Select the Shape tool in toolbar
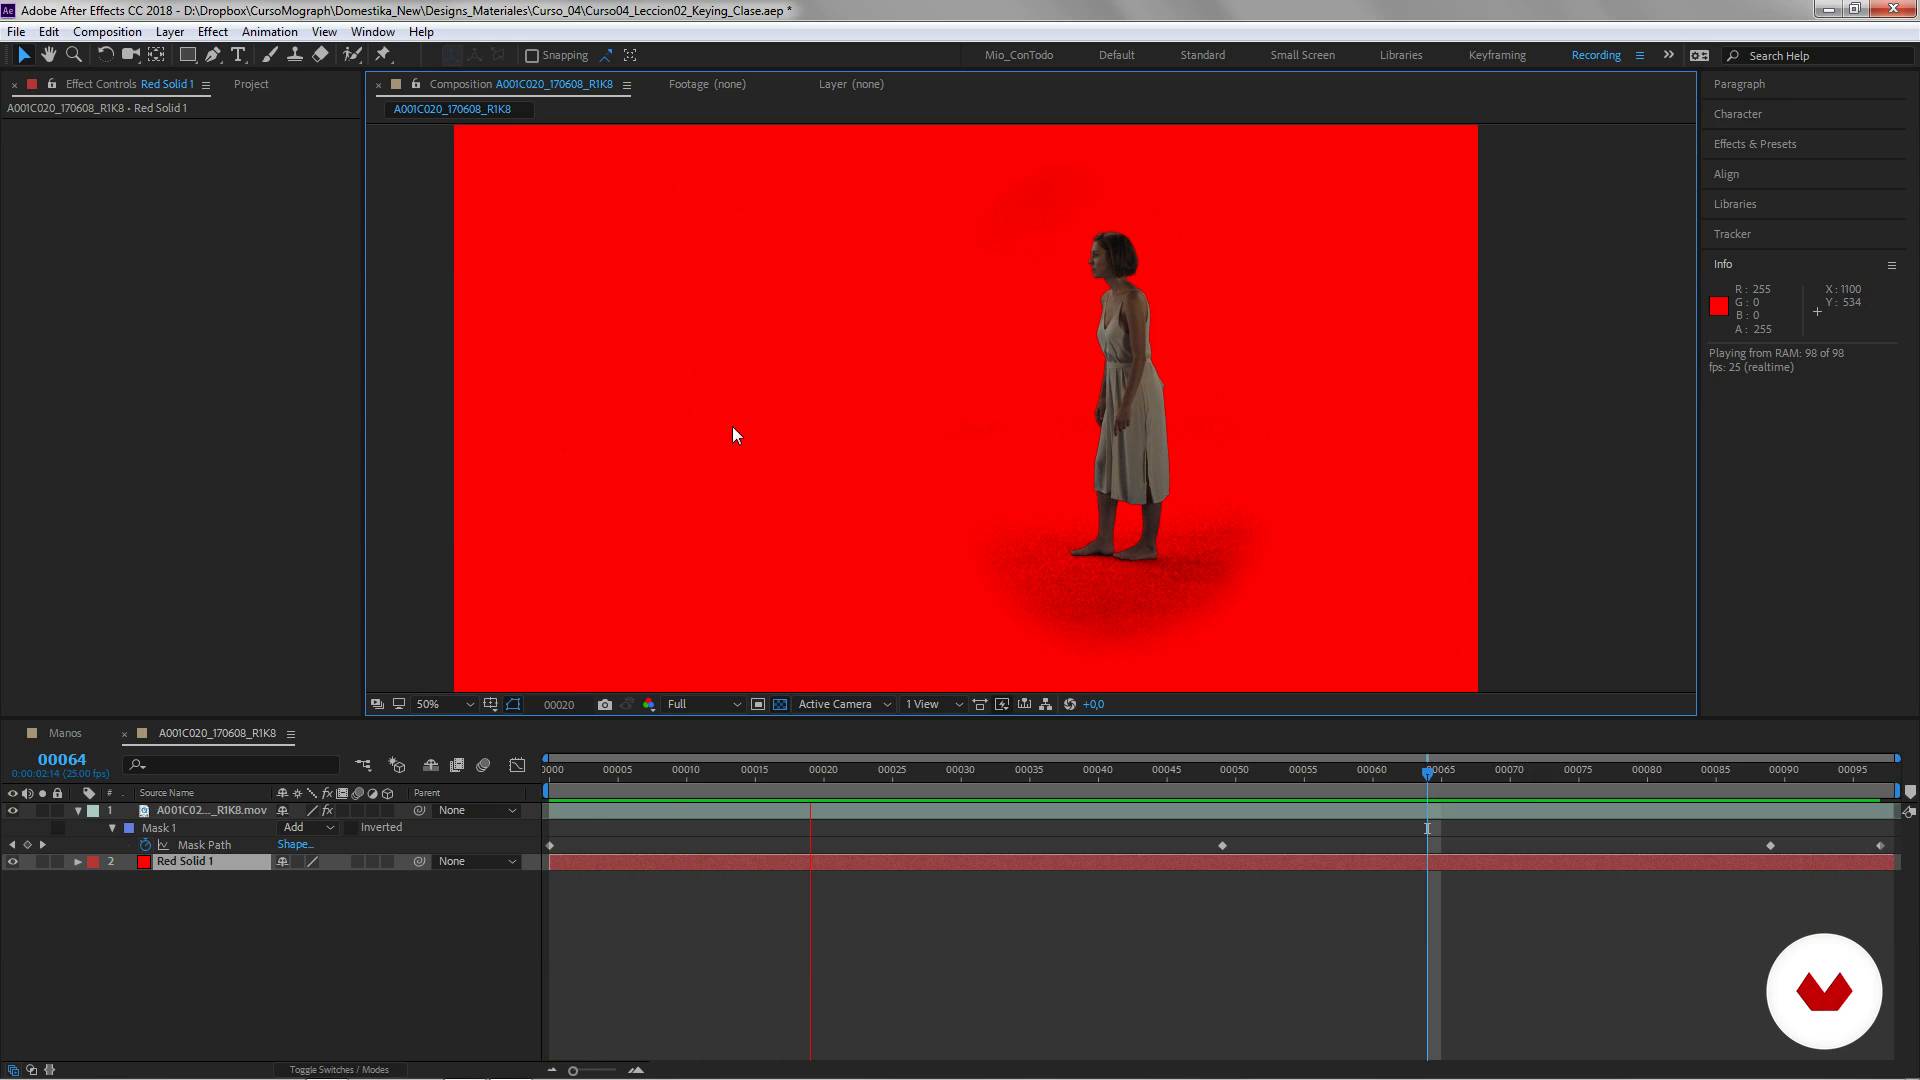 tap(186, 54)
